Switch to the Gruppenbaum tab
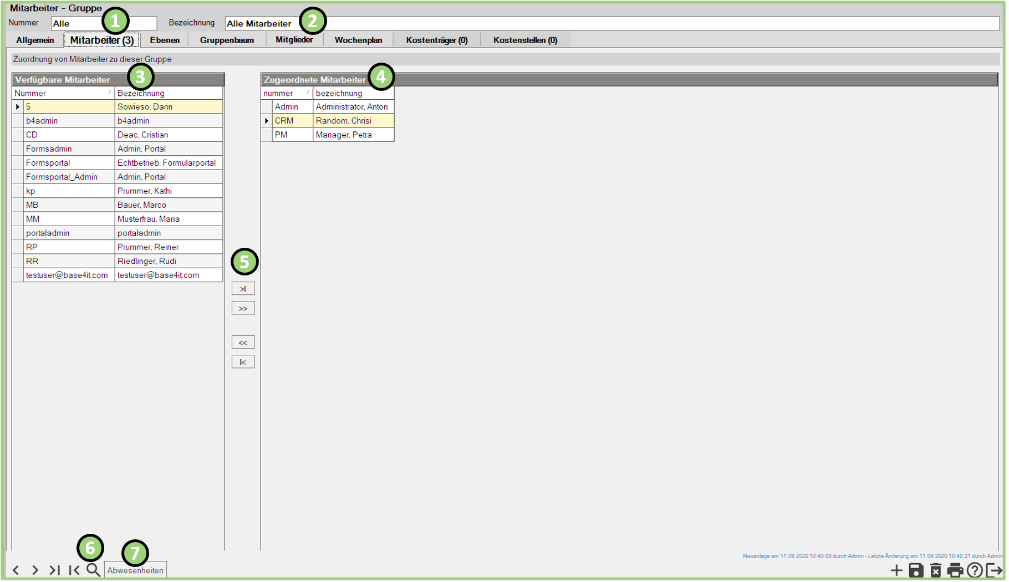This screenshot has height=582, width=1009. (x=226, y=41)
